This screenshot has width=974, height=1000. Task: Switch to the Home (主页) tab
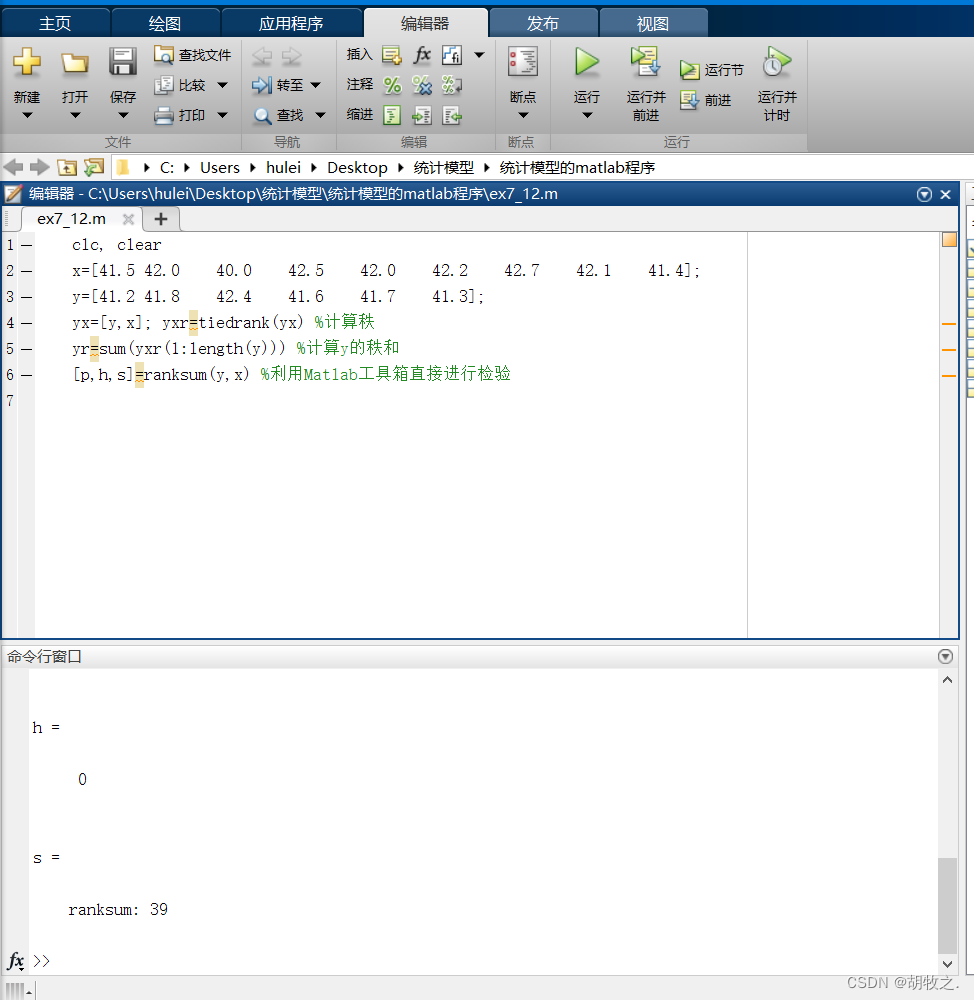pos(55,24)
